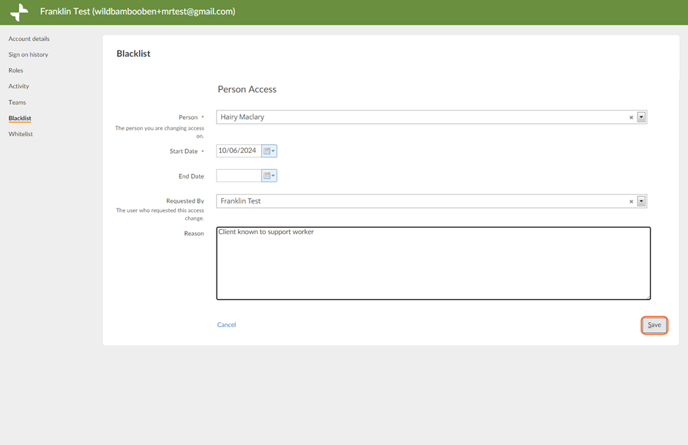Click the white cross logo in header
Image resolution: width=688 pixels, height=445 pixels.
(x=19, y=12)
